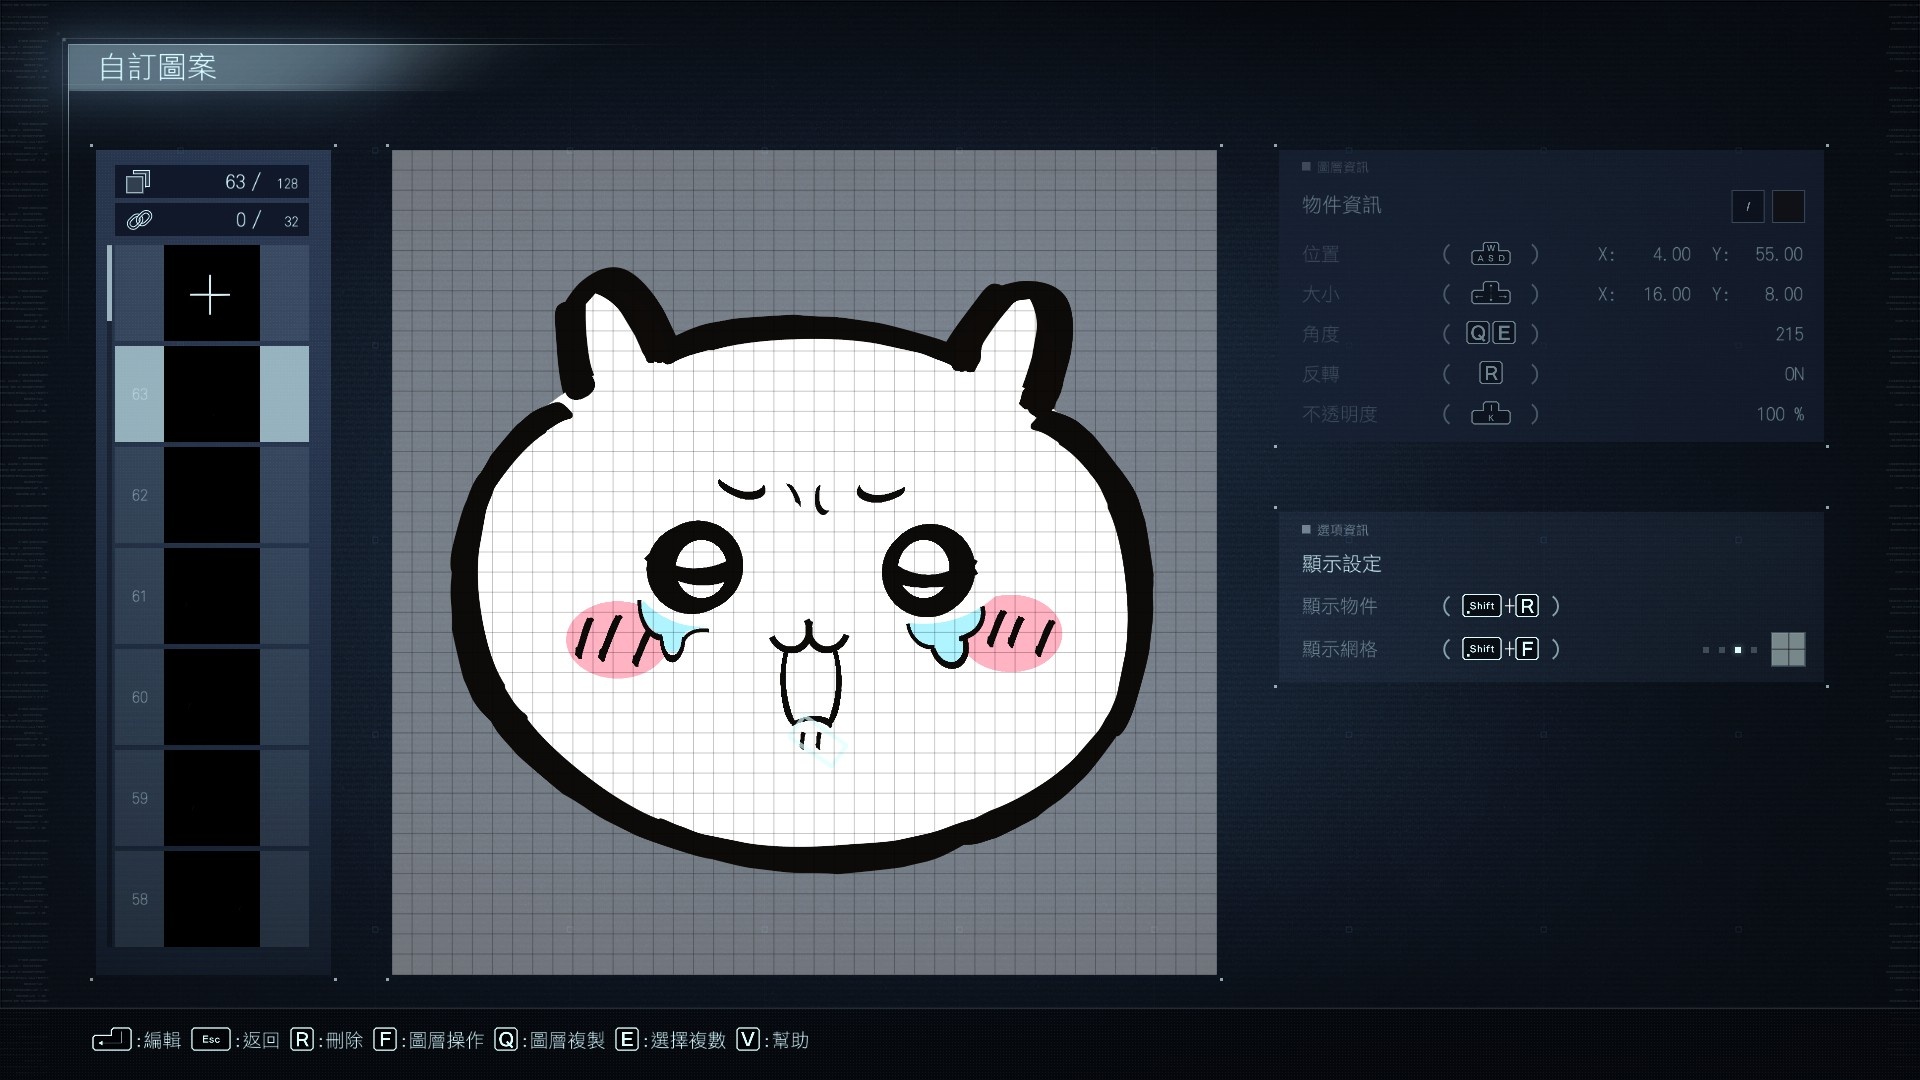The width and height of the screenshot is (1920, 1080).
Task: Click the layer scrollbar on the left
Action: click(x=110, y=284)
